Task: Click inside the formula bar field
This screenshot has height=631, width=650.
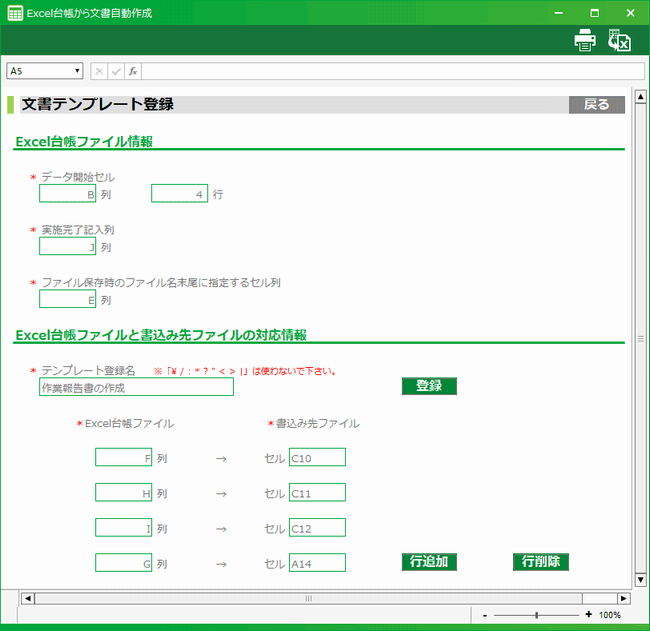Action: click(393, 71)
